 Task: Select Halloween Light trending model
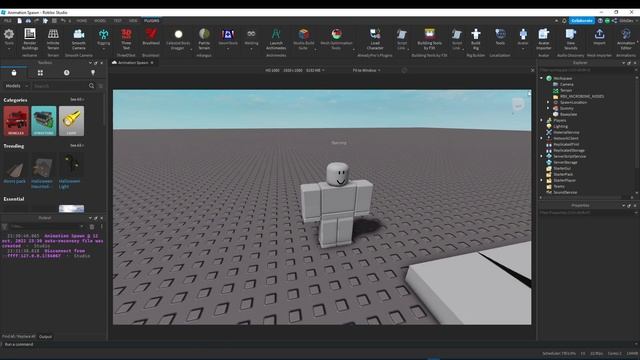(70, 171)
